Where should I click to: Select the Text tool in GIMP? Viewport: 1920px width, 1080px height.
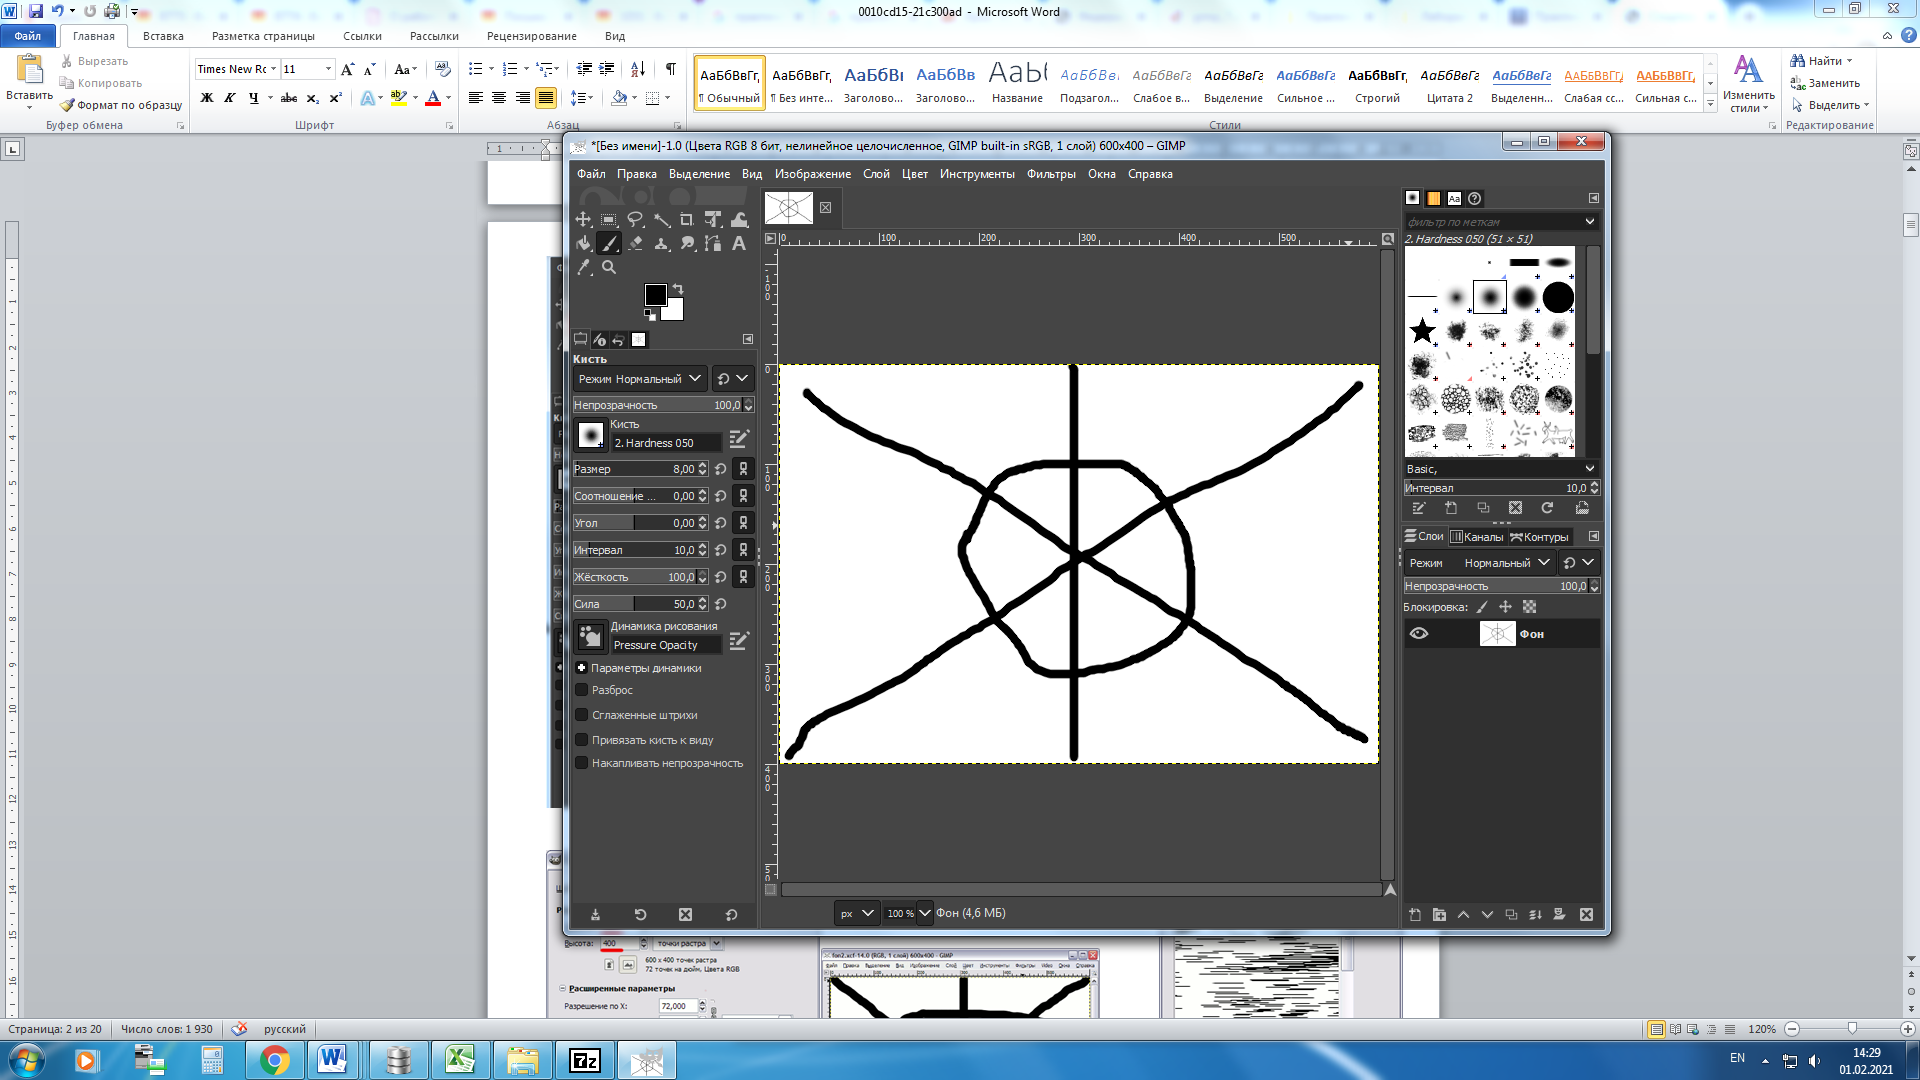tap(739, 243)
